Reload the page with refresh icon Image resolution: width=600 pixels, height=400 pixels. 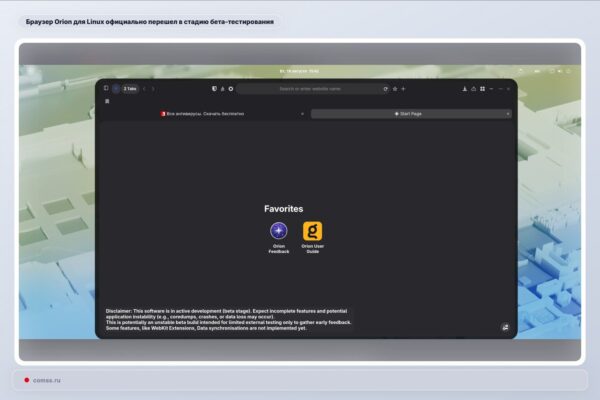click(x=385, y=89)
